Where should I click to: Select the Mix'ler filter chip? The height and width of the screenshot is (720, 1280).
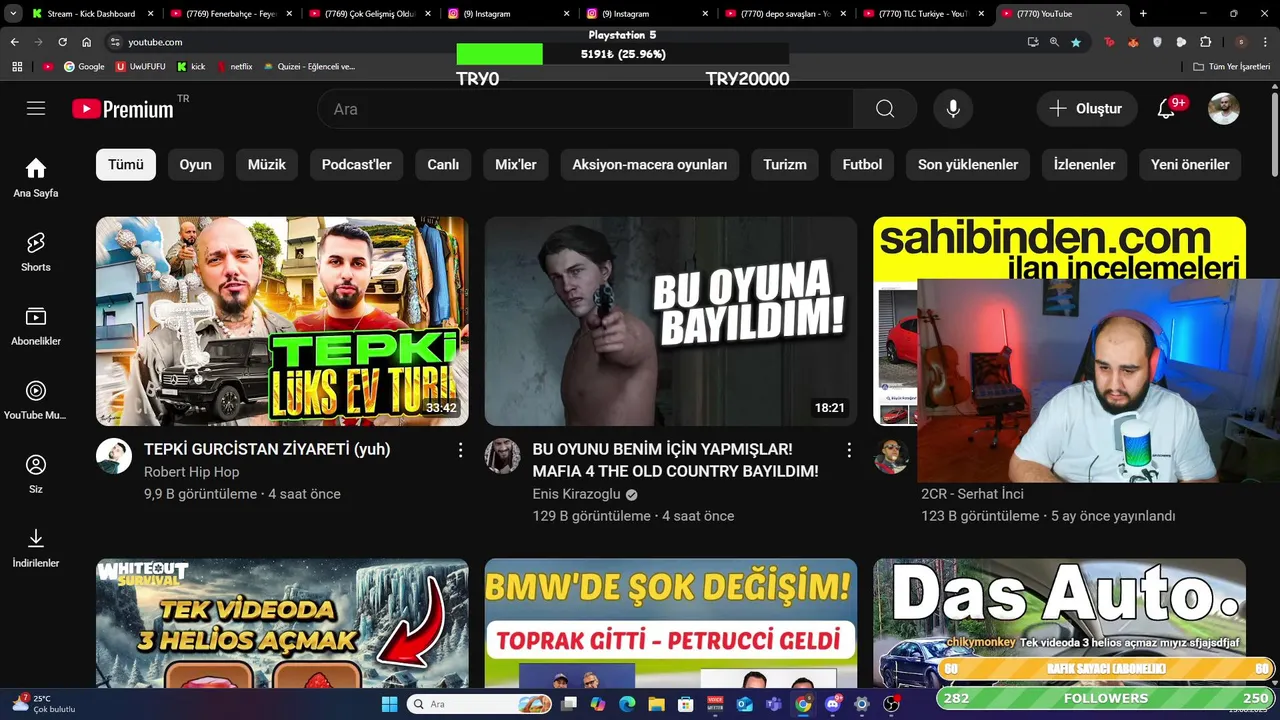click(516, 164)
